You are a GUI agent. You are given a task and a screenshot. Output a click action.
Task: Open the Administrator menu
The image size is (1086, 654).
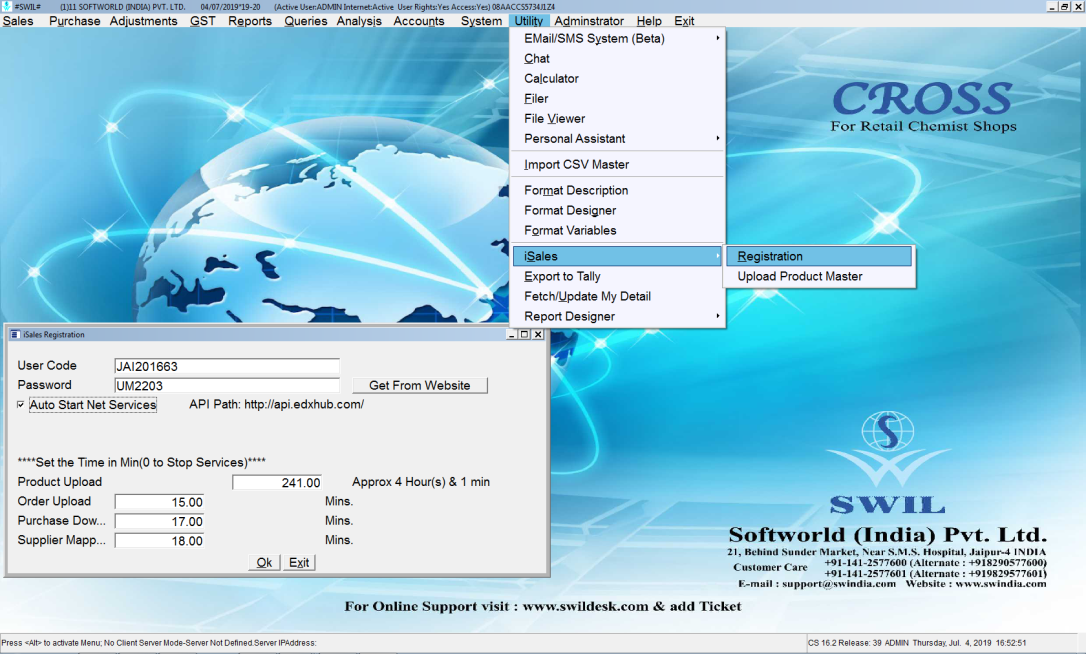(589, 21)
